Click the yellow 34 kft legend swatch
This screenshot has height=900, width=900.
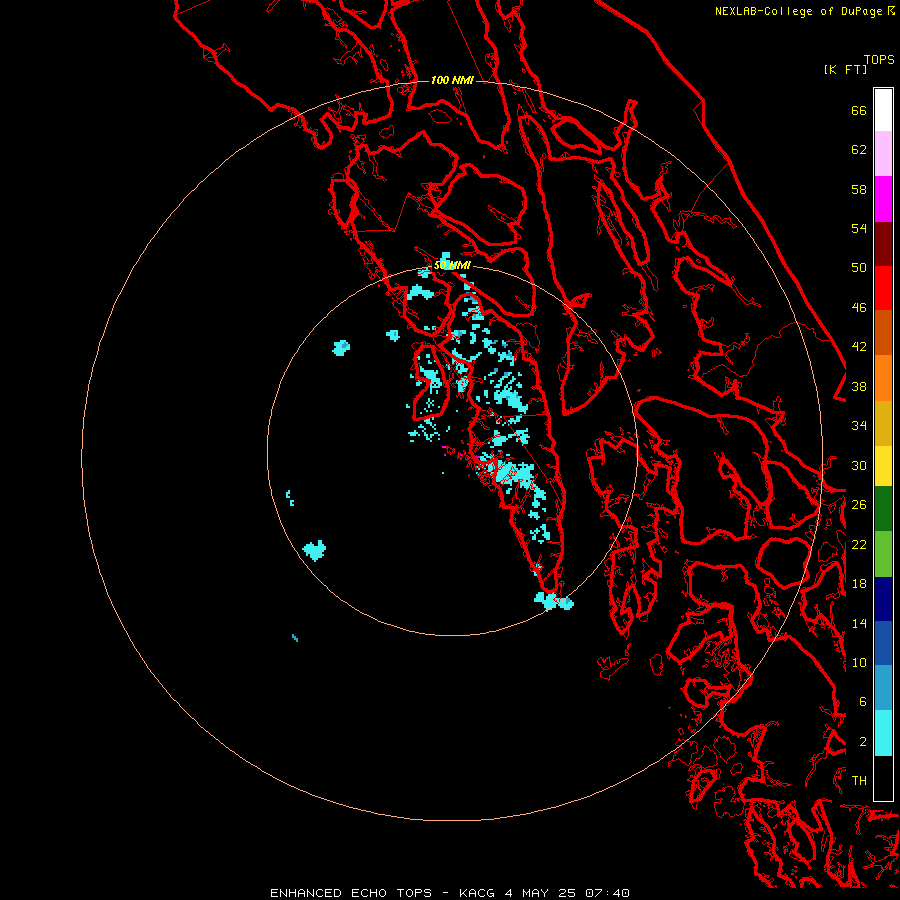tap(883, 466)
